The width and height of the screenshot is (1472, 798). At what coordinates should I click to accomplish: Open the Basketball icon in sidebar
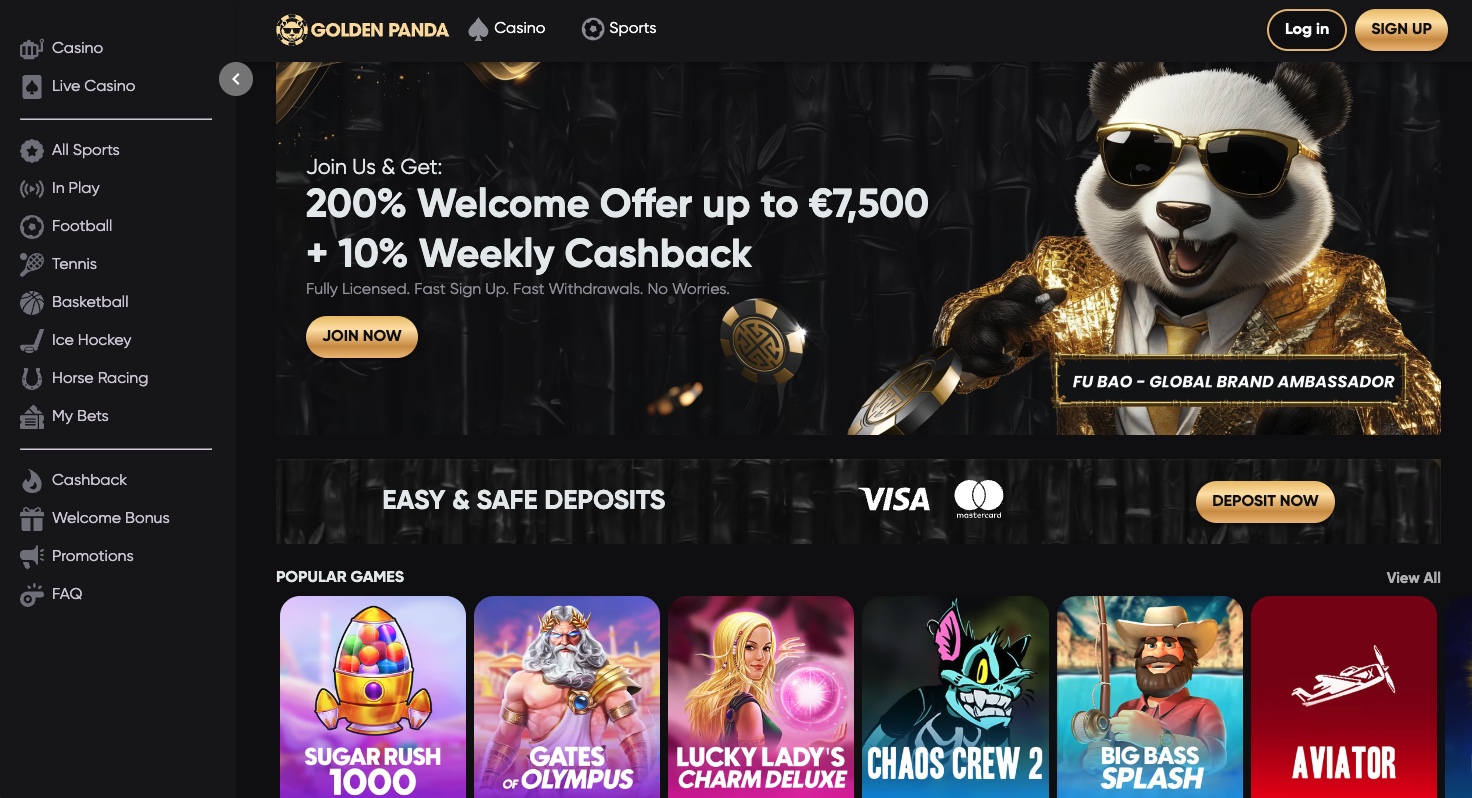(x=32, y=302)
